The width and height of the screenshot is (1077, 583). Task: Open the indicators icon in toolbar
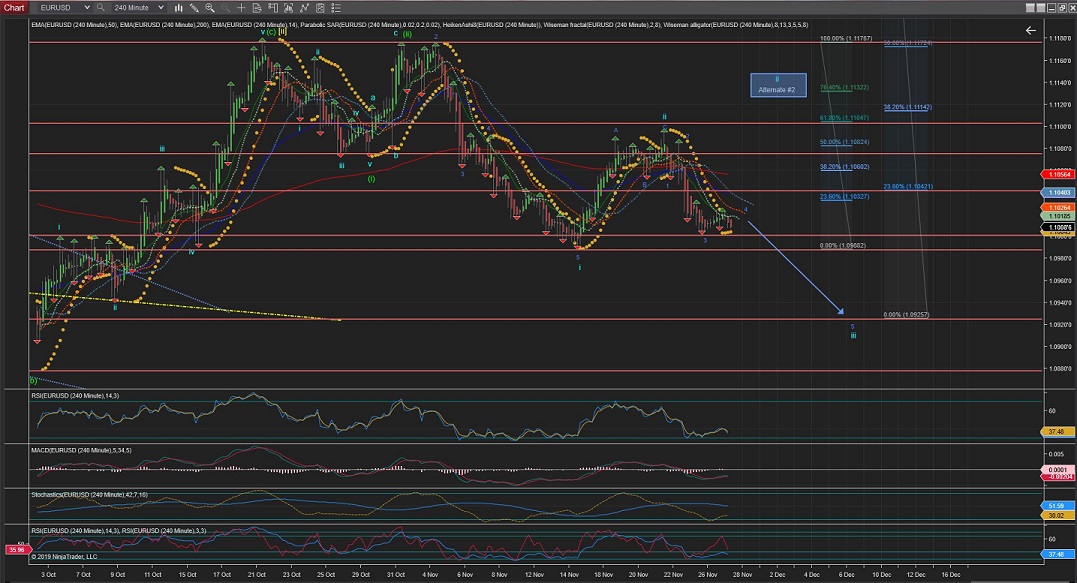288,7
